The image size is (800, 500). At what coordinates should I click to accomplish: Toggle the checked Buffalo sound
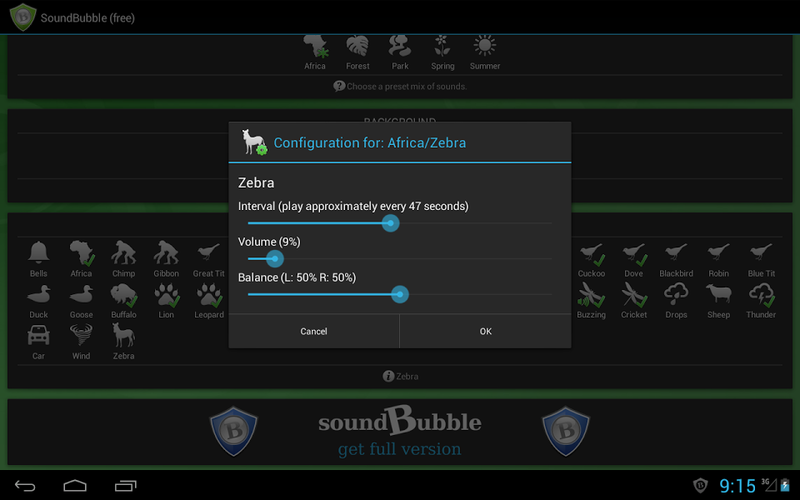[x=123, y=294]
